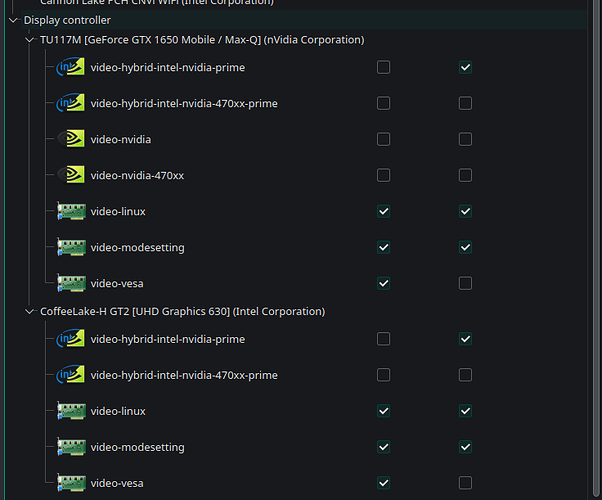Image resolution: width=602 pixels, height=500 pixels.
Task: Click the card icon of video-modesetting under CoffeeLake-H
Action: pyautogui.click(x=71, y=447)
